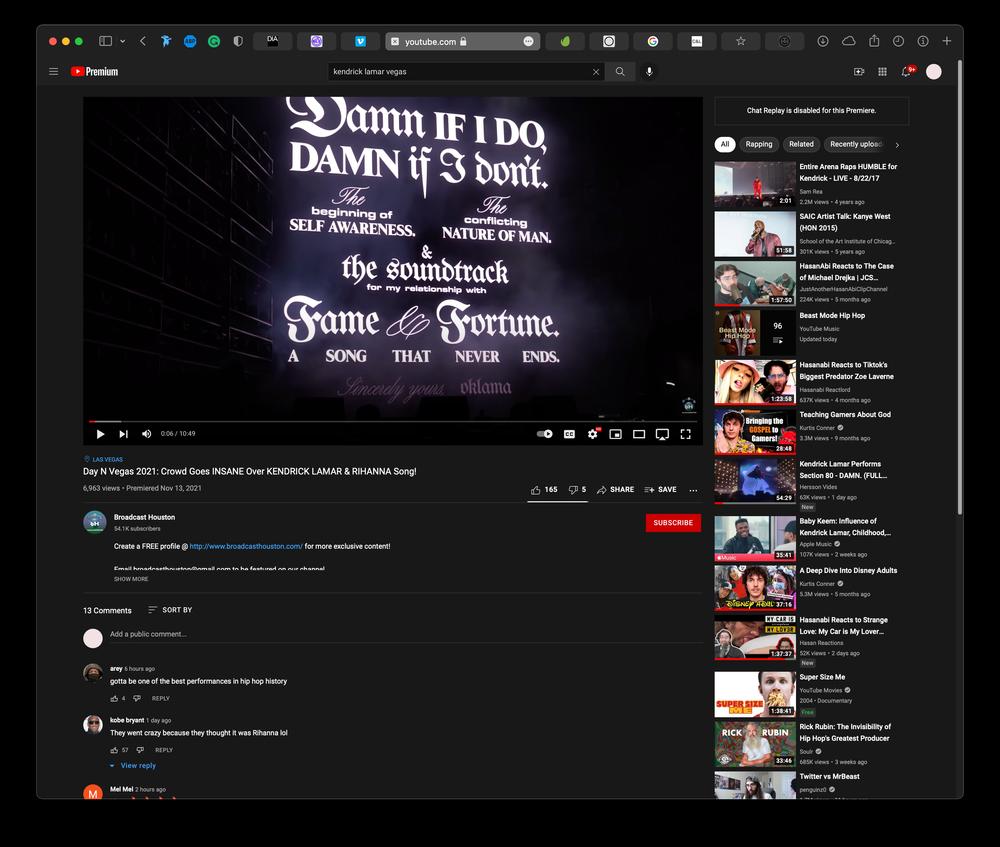This screenshot has height=847, width=1000.
Task: Switch to miniplayer
Action: click(615, 434)
